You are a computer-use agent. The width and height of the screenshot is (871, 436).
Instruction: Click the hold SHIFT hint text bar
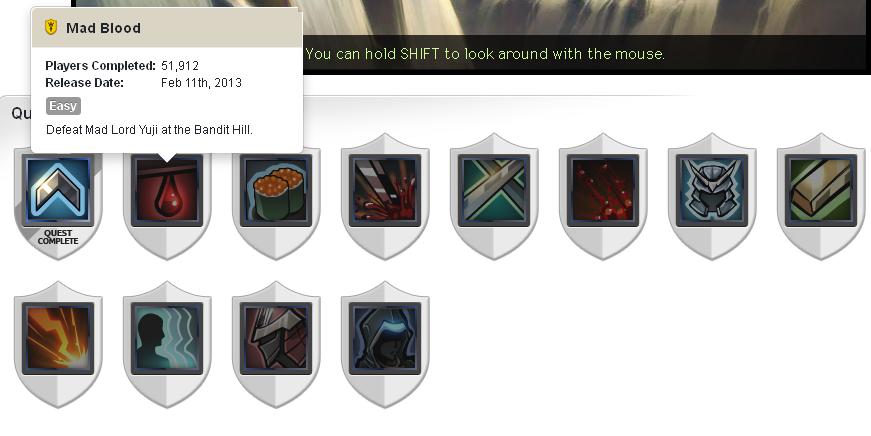coord(485,54)
